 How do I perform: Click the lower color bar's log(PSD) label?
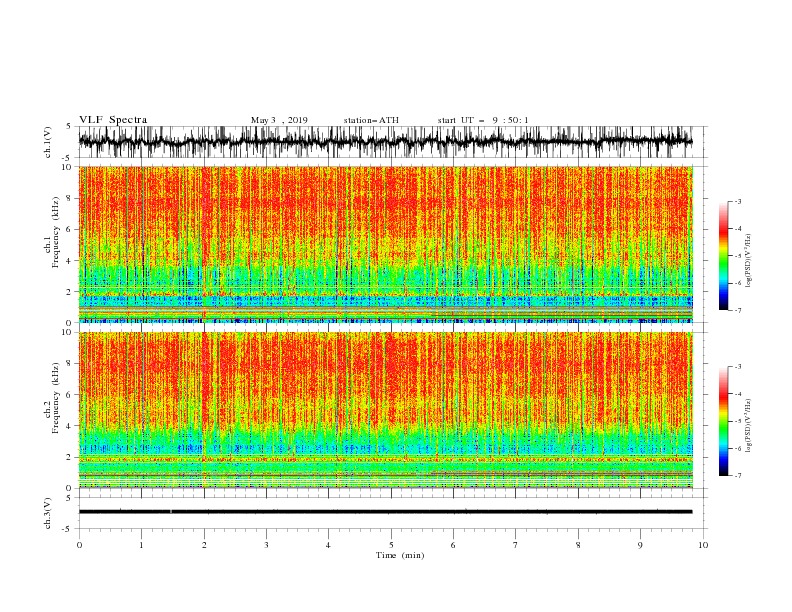(749, 426)
